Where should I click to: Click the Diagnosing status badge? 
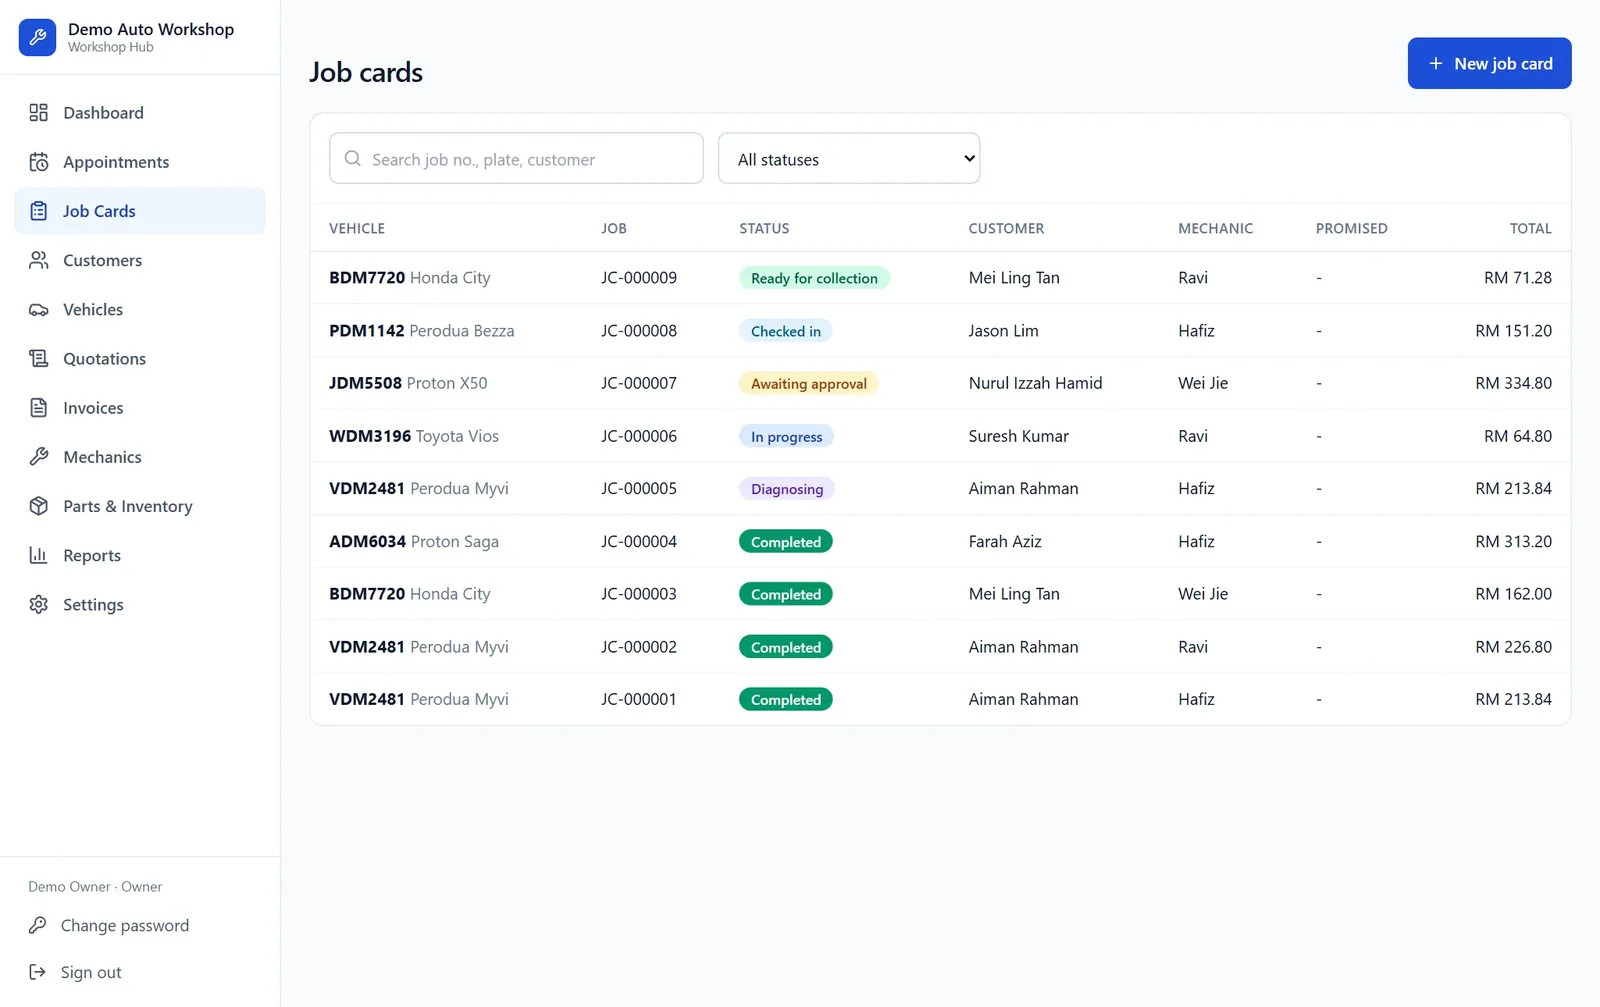coord(787,489)
